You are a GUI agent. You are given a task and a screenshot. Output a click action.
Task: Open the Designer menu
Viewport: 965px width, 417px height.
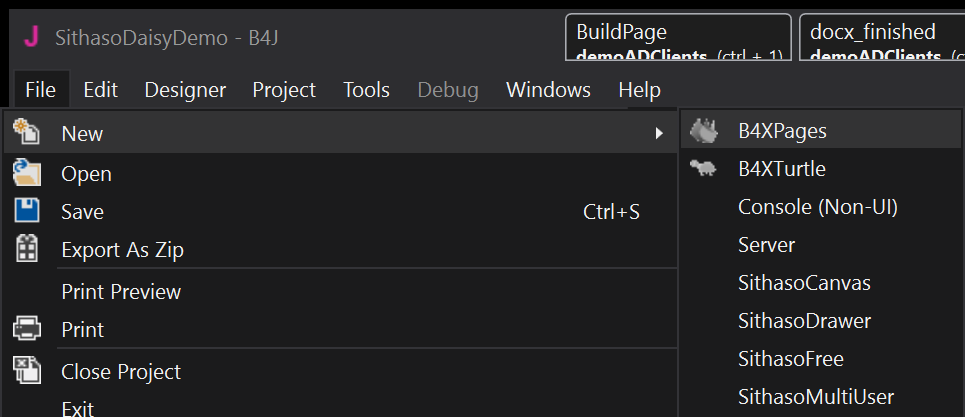(185, 90)
